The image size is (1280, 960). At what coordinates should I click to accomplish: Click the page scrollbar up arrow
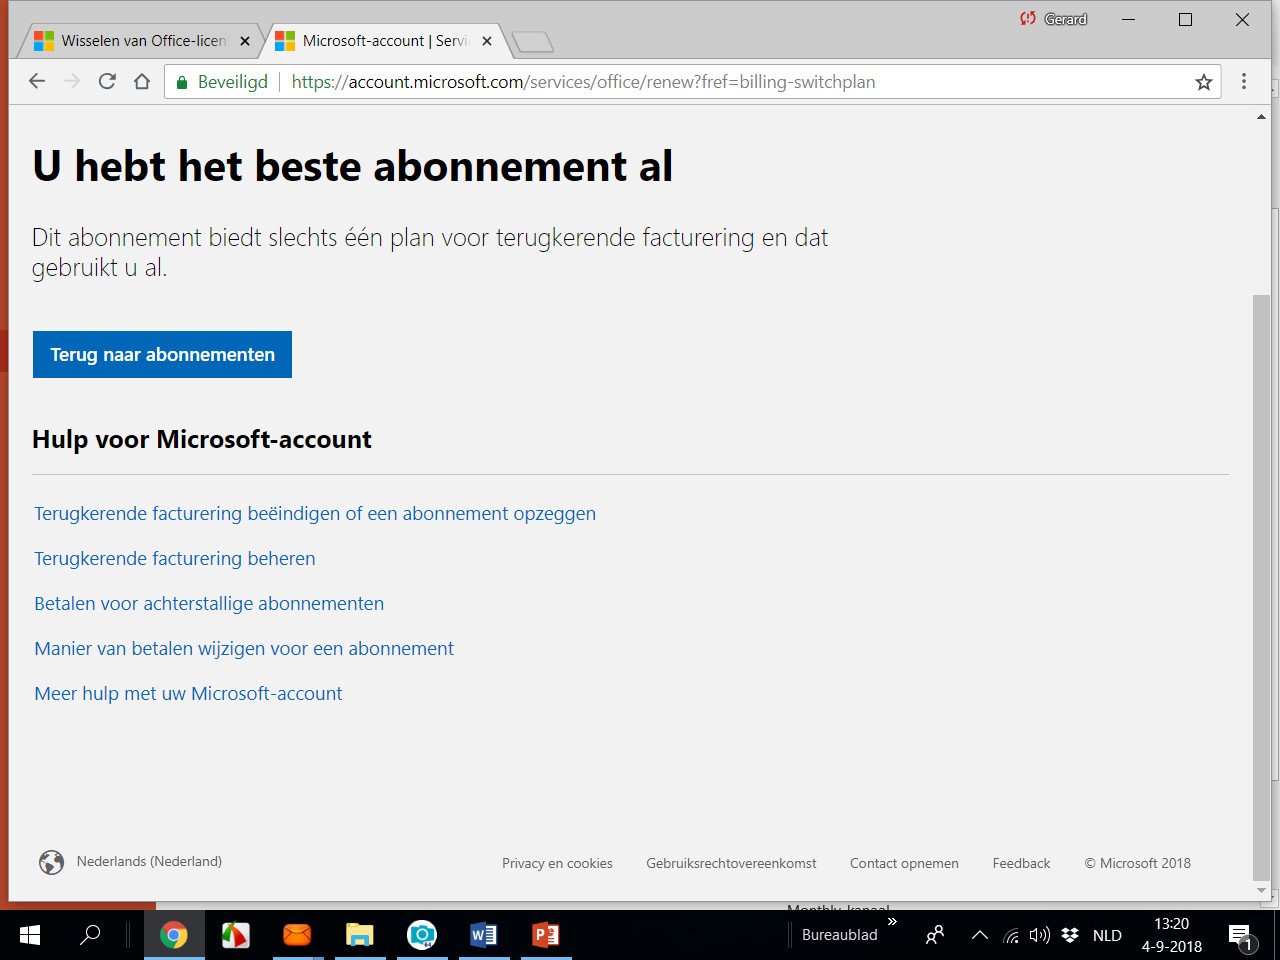1261,117
